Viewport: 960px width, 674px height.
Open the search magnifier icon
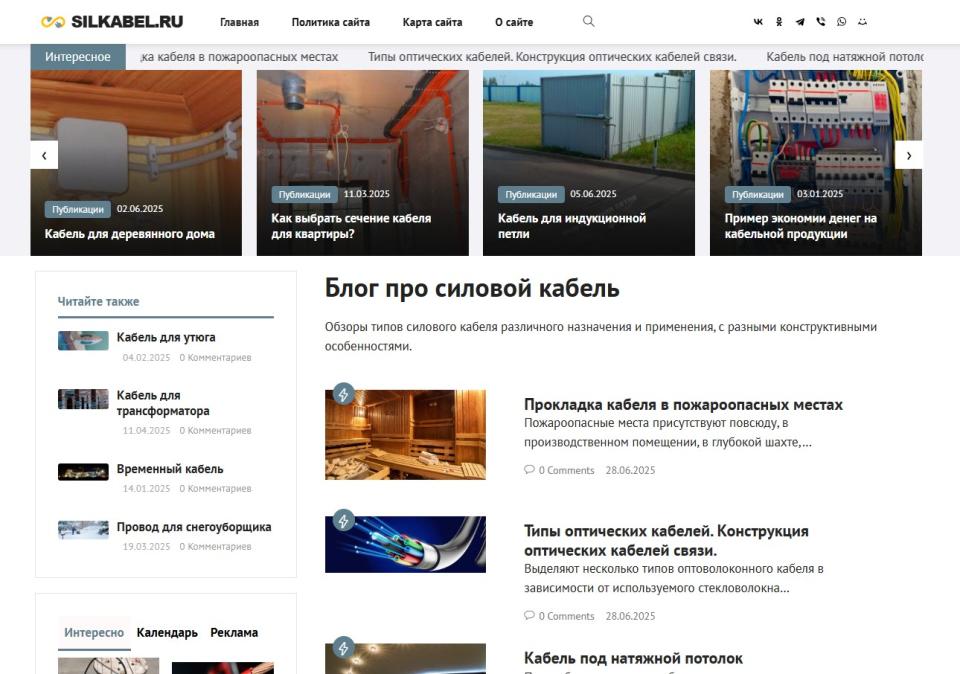[588, 20]
